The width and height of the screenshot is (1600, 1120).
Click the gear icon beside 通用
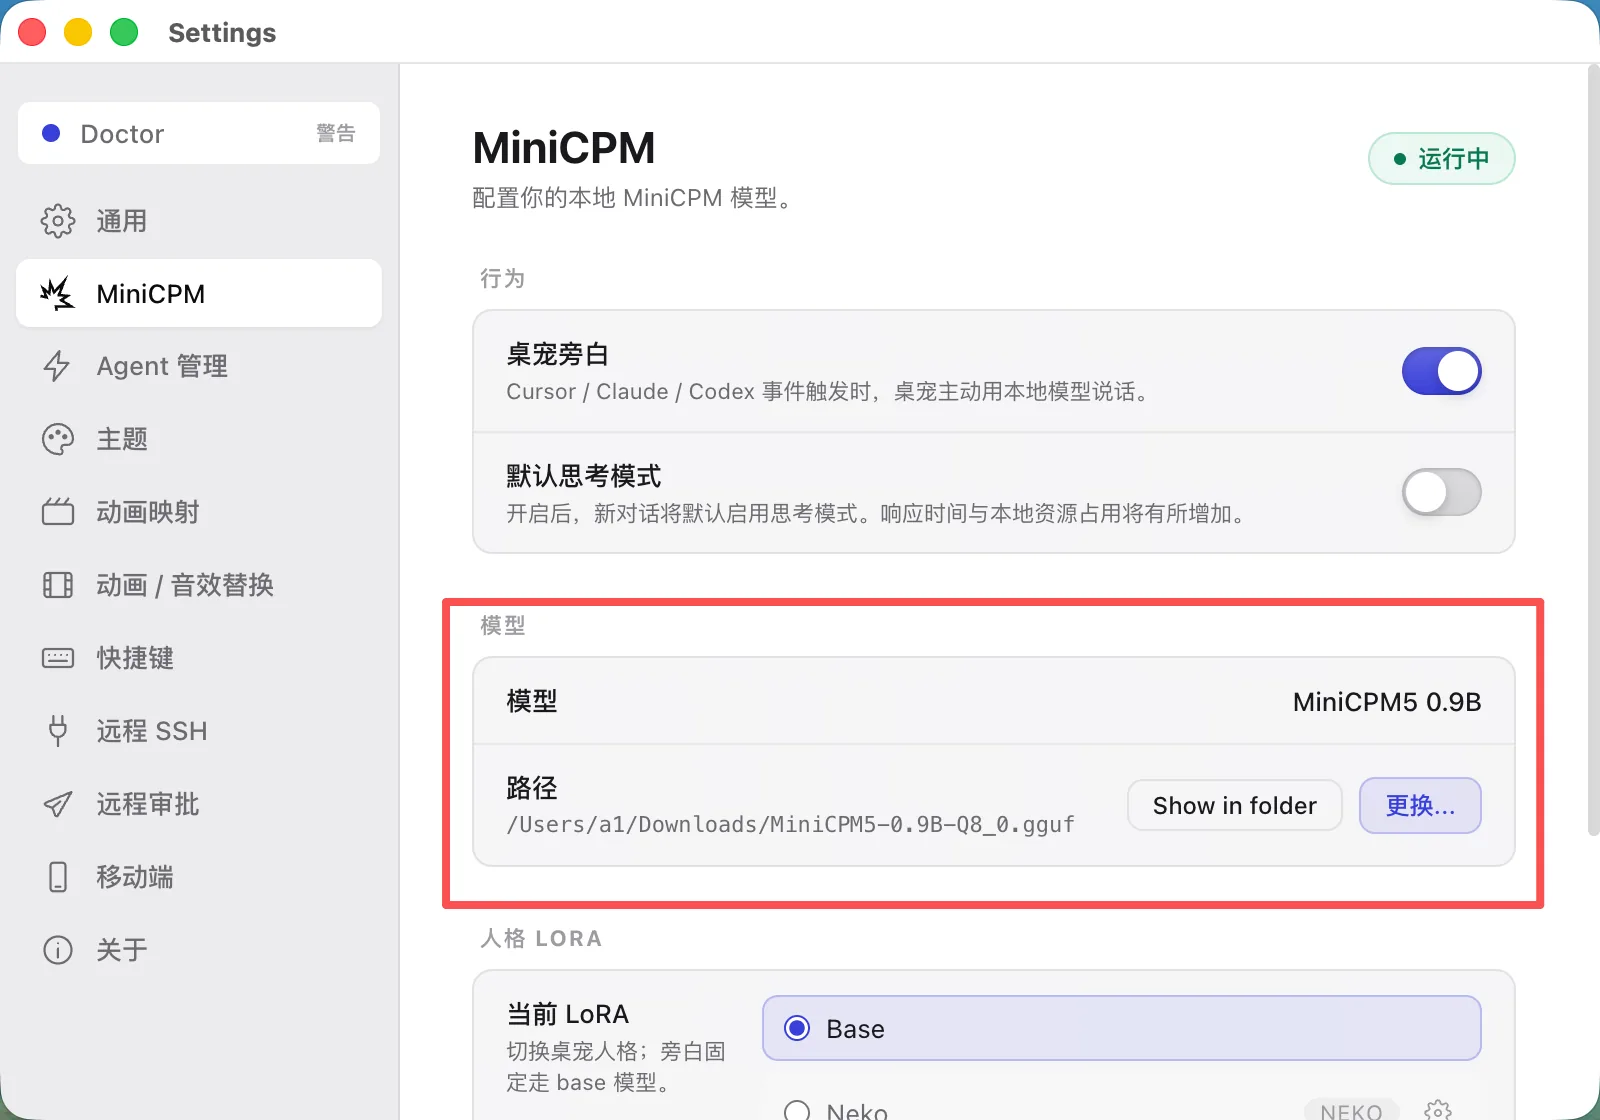pyautogui.click(x=58, y=221)
